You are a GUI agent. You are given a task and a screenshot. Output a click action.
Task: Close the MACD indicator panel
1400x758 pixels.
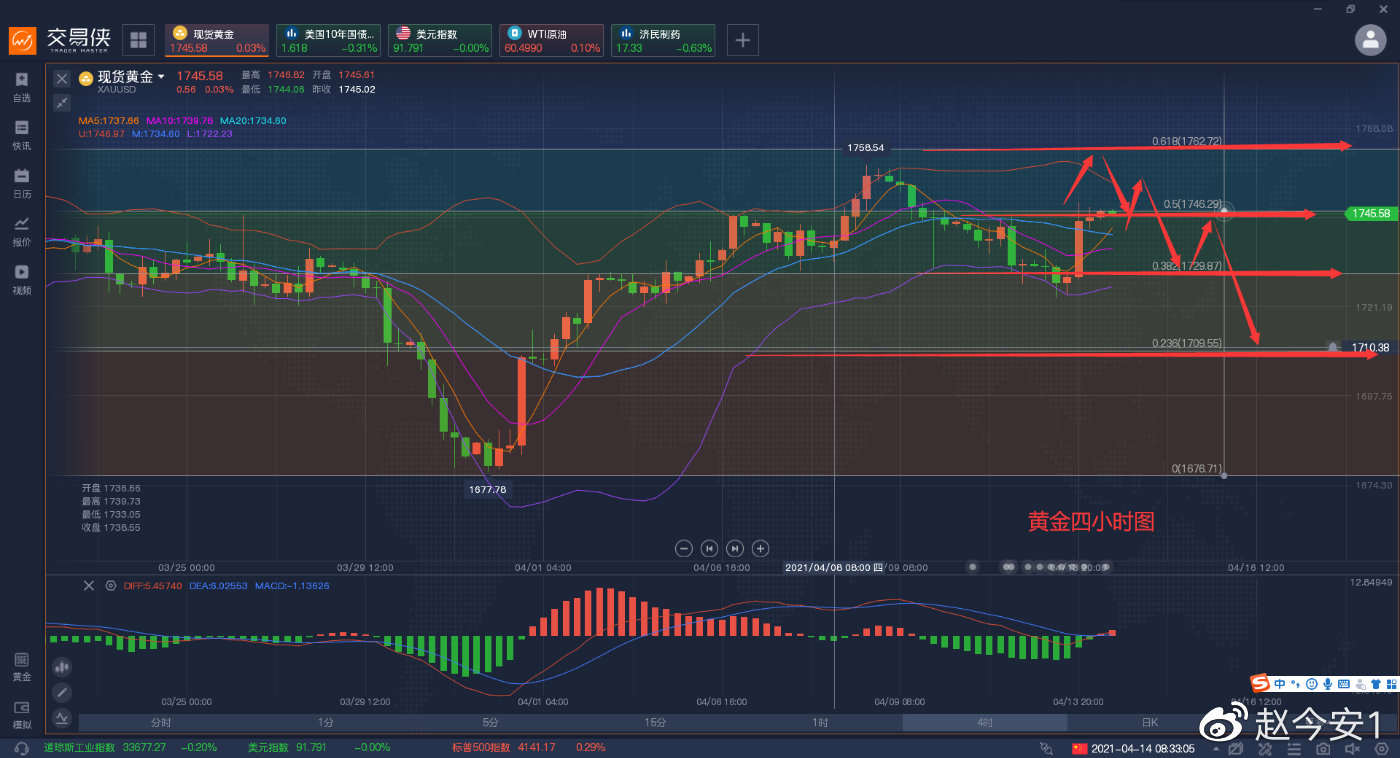pos(88,585)
